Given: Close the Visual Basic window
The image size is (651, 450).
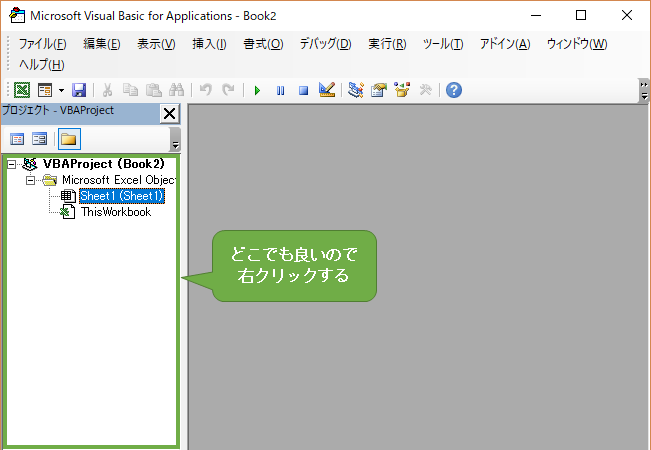Looking at the screenshot, I should (x=627, y=16).
